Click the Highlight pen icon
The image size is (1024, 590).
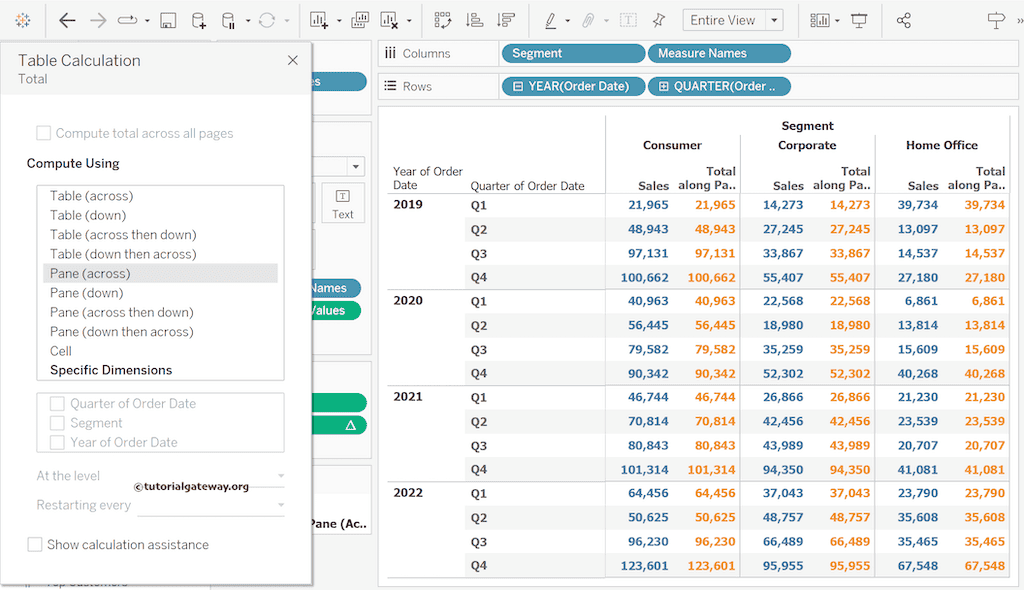click(x=550, y=20)
